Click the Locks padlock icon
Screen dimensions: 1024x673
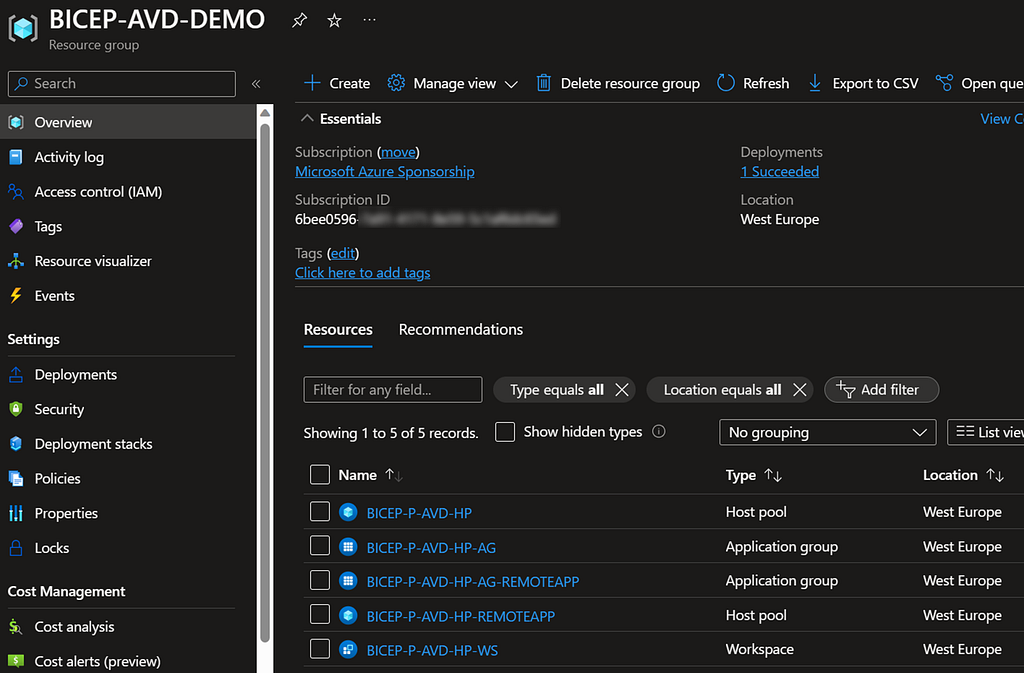pyautogui.click(x=16, y=548)
